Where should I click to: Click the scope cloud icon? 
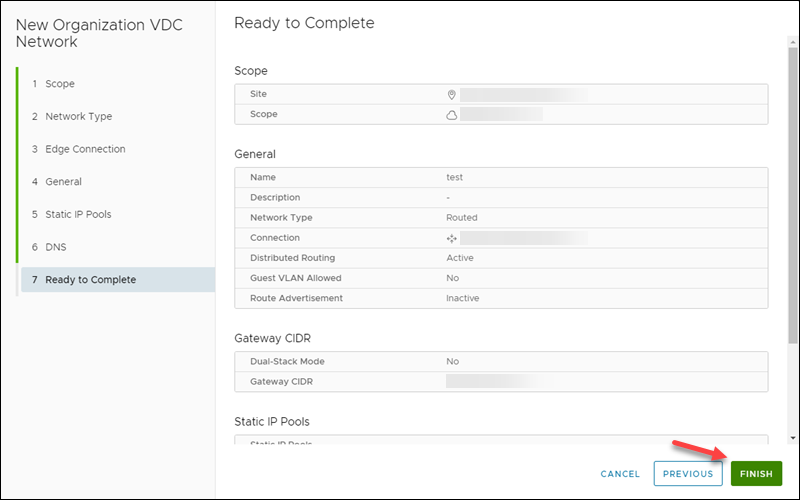452,115
